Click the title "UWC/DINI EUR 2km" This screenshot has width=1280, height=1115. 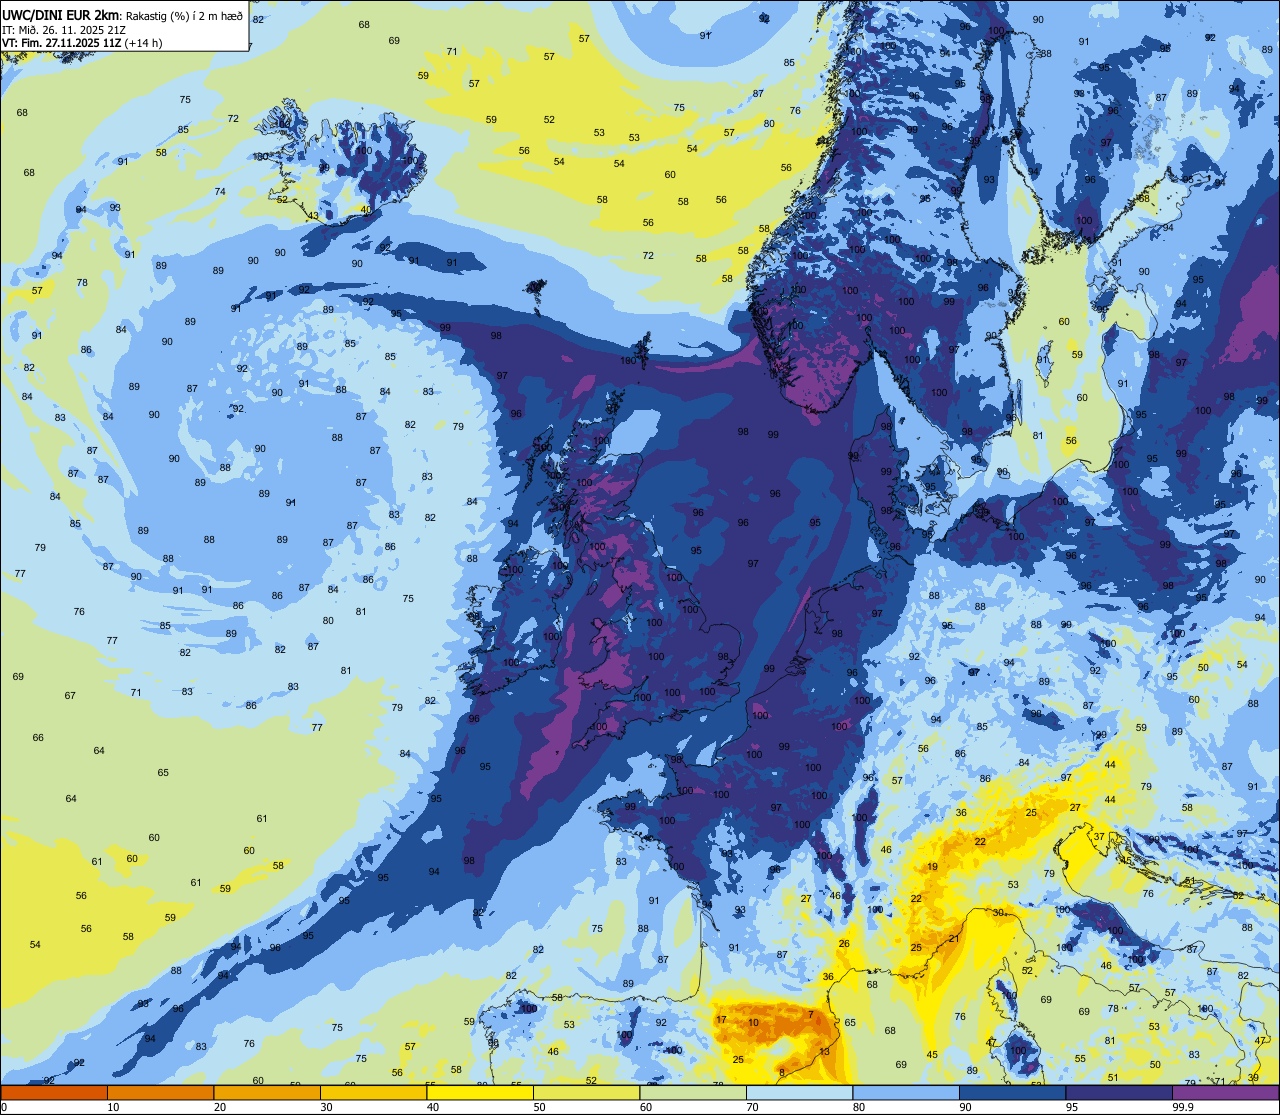[x=61, y=15]
